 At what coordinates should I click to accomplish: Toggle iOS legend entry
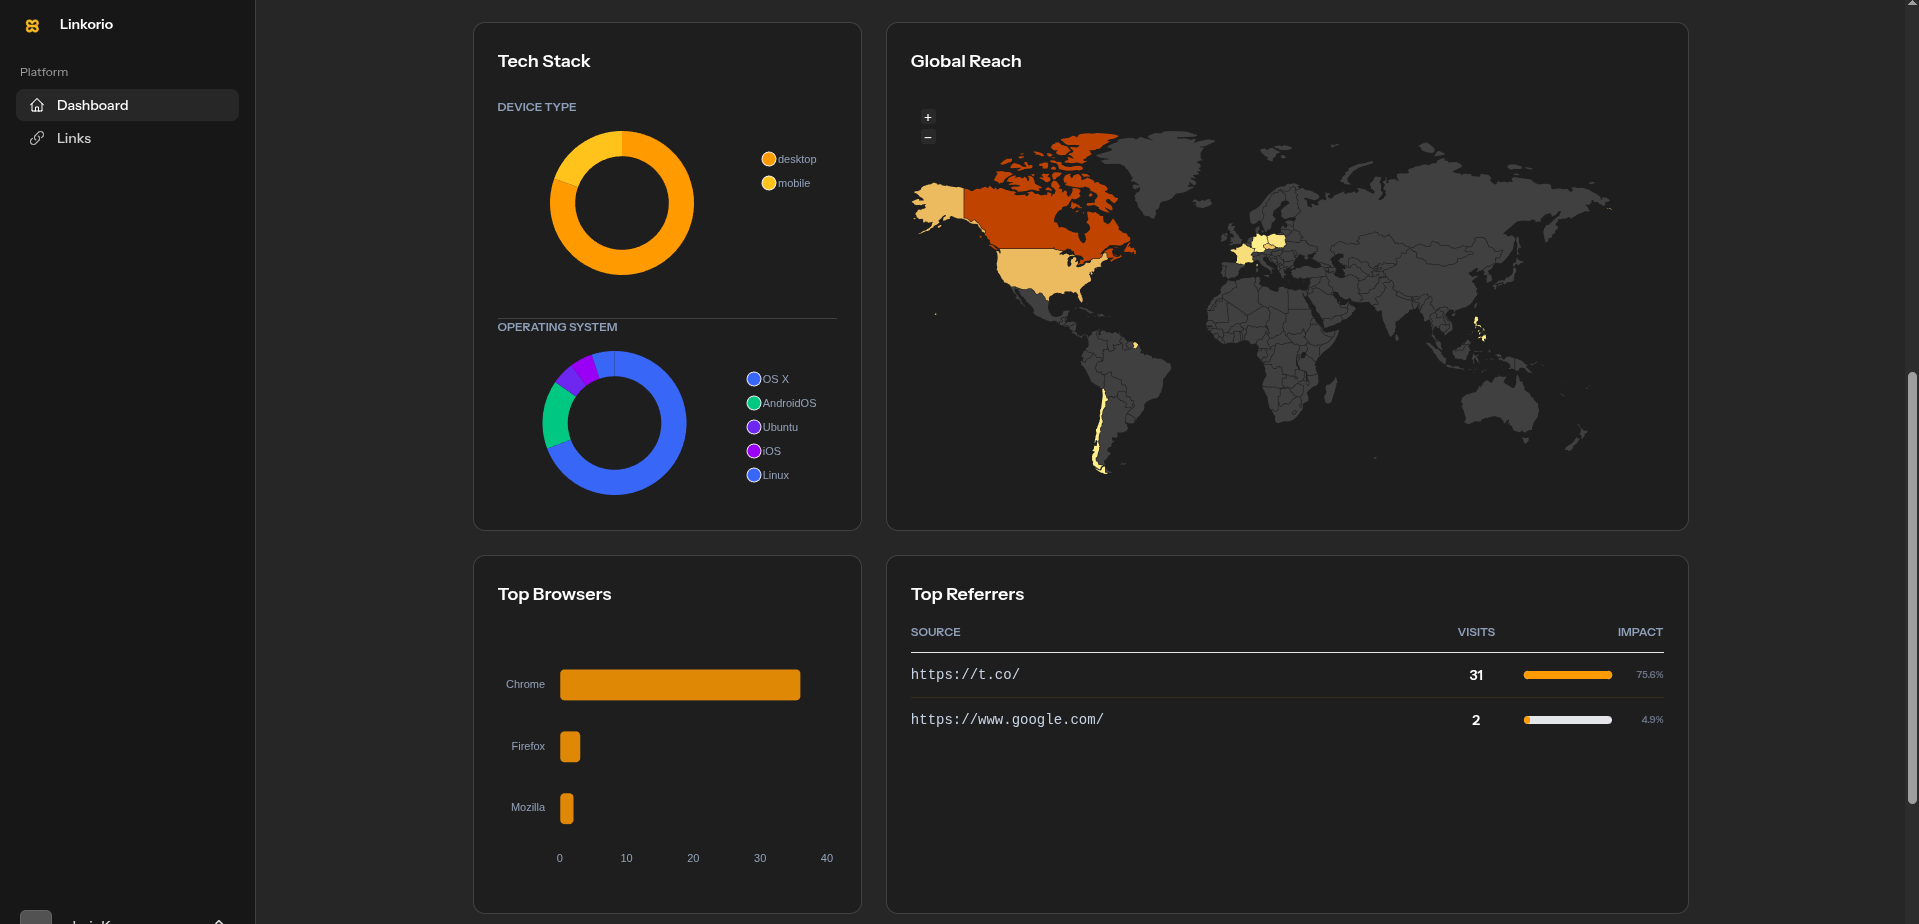click(x=764, y=451)
